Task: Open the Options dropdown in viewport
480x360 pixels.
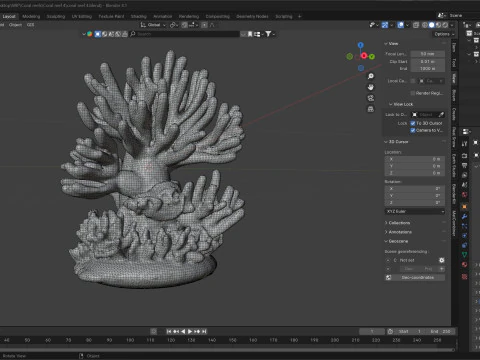Action: (x=444, y=34)
